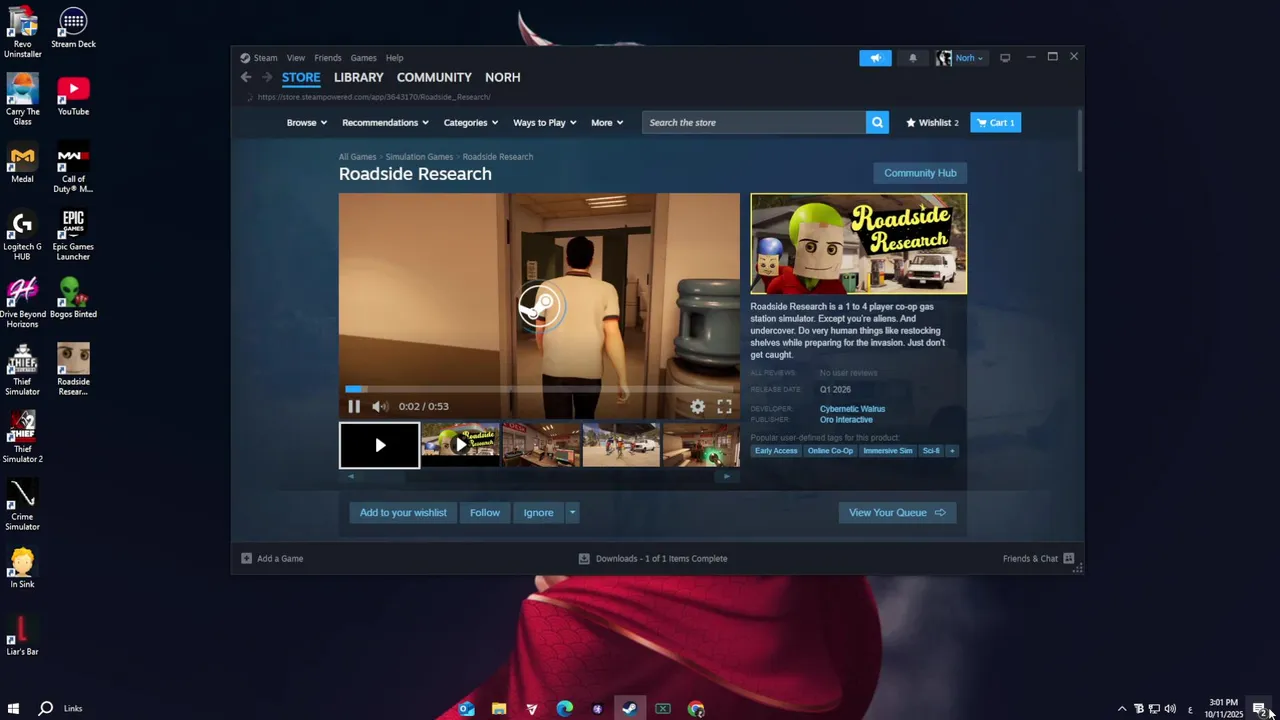Go forward with the right arrow
Image resolution: width=1280 pixels, height=720 pixels.
[x=267, y=77]
